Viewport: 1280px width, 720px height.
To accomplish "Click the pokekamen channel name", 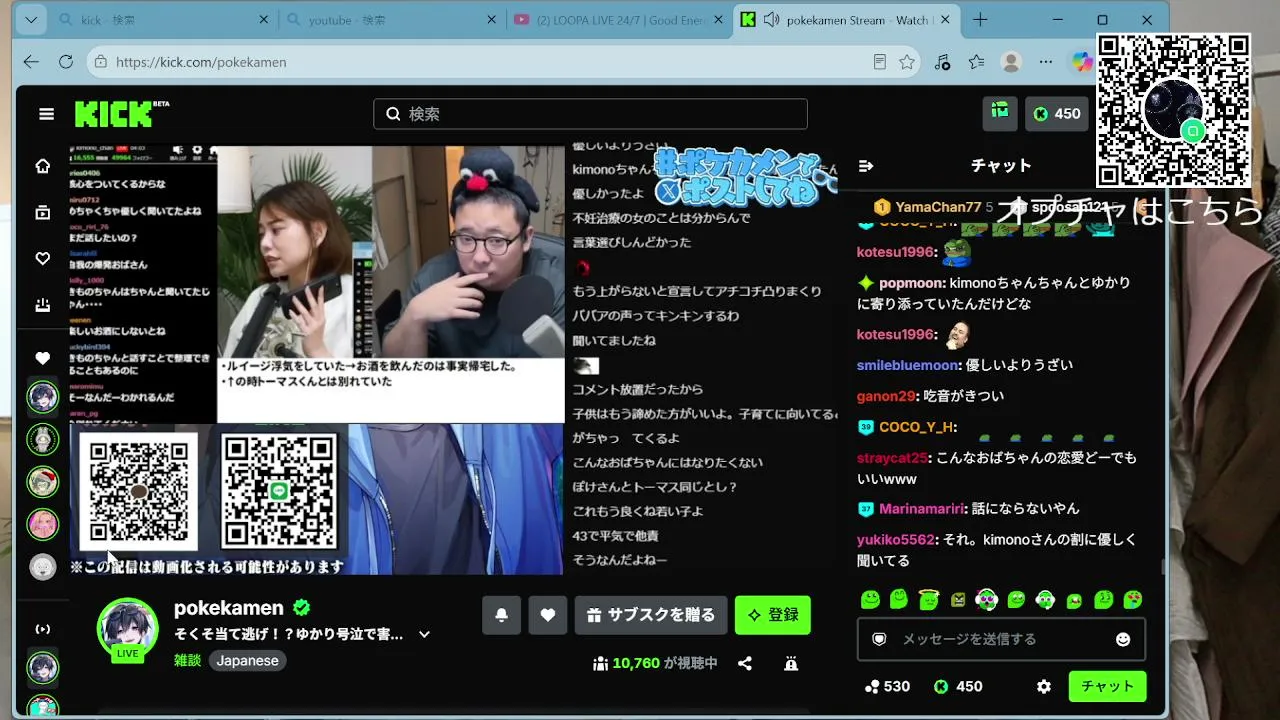I will 229,608.
